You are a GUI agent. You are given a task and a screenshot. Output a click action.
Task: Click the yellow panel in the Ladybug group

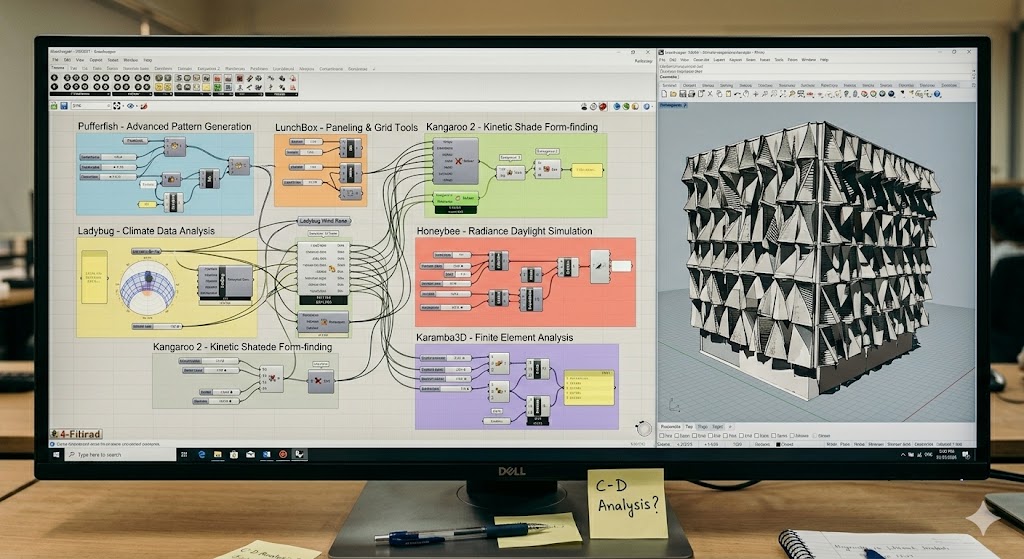94,277
